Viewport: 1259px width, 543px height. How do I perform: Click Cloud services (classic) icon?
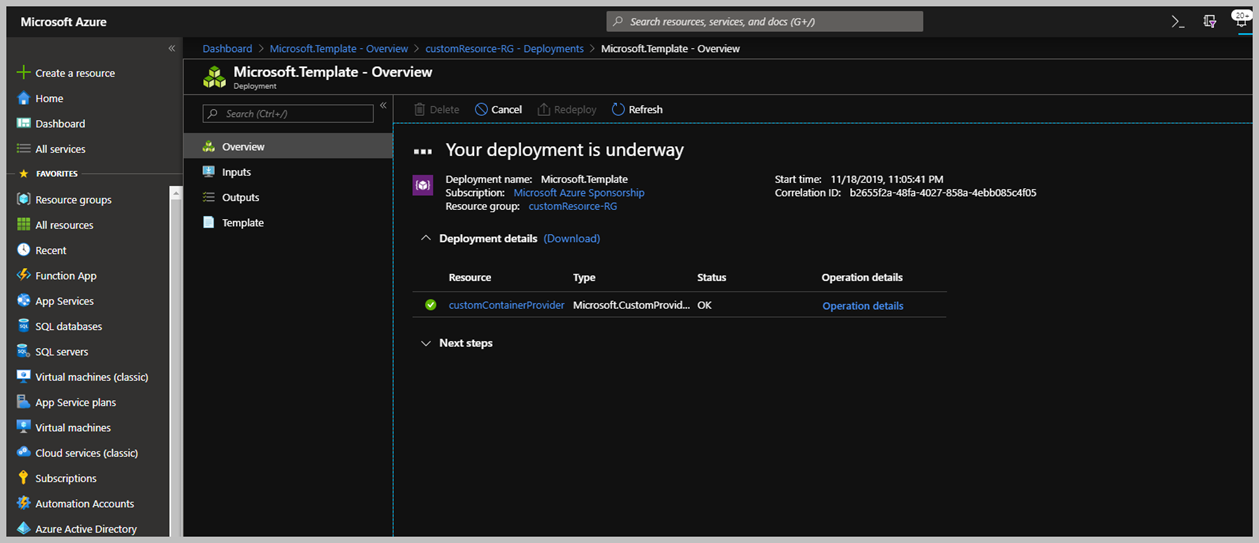pos(24,453)
